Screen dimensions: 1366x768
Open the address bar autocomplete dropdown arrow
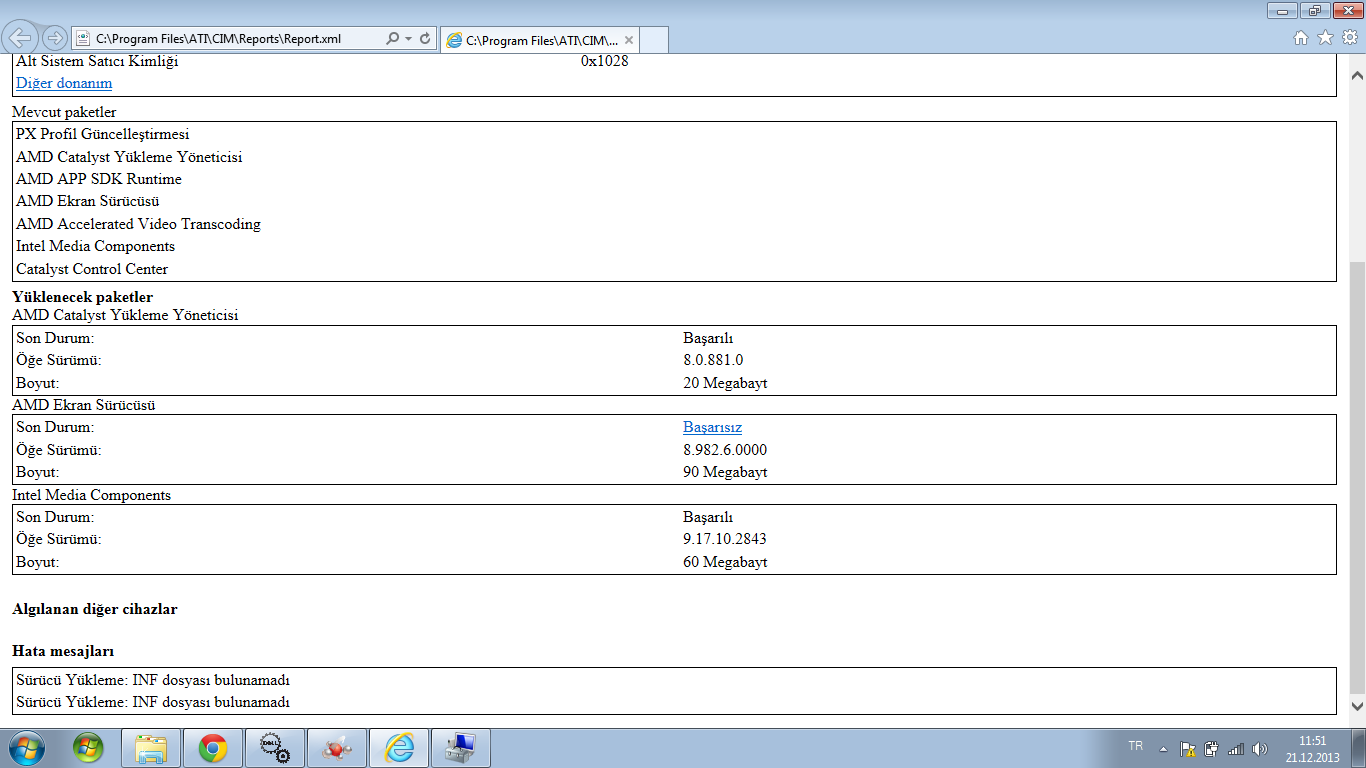409,39
